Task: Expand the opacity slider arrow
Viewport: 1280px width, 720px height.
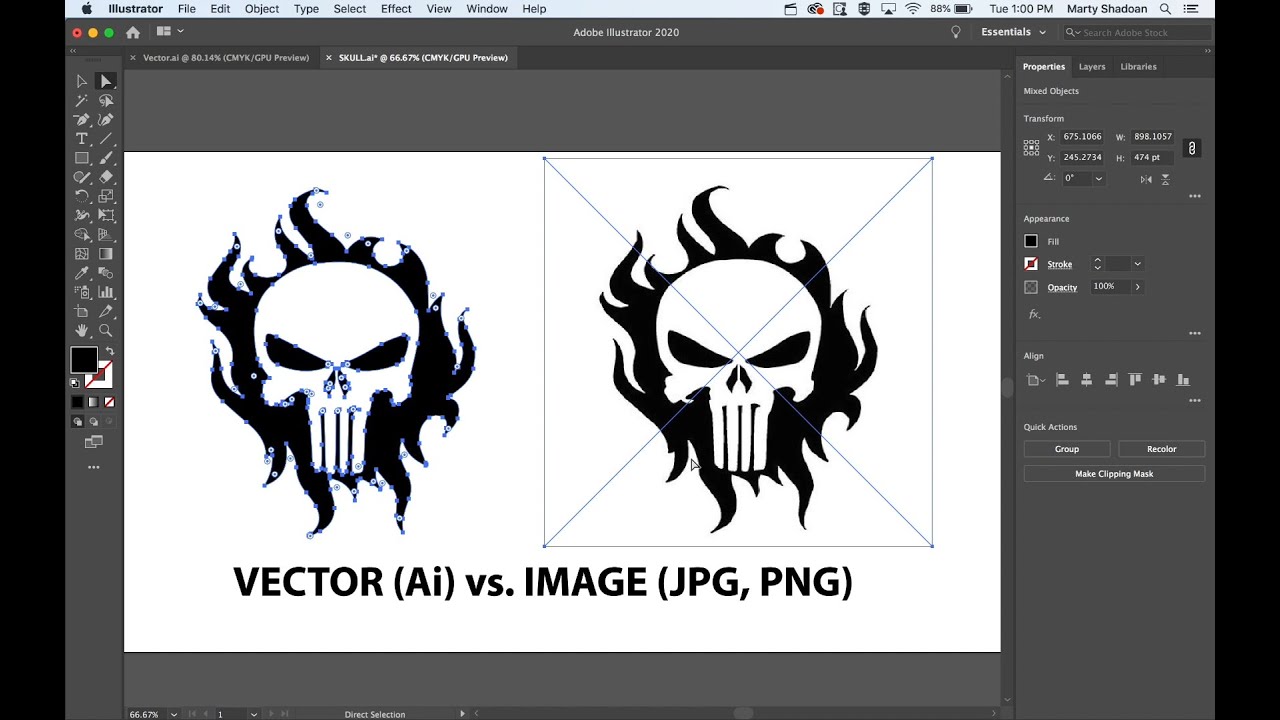Action: pyautogui.click(x=1137, y=287)
